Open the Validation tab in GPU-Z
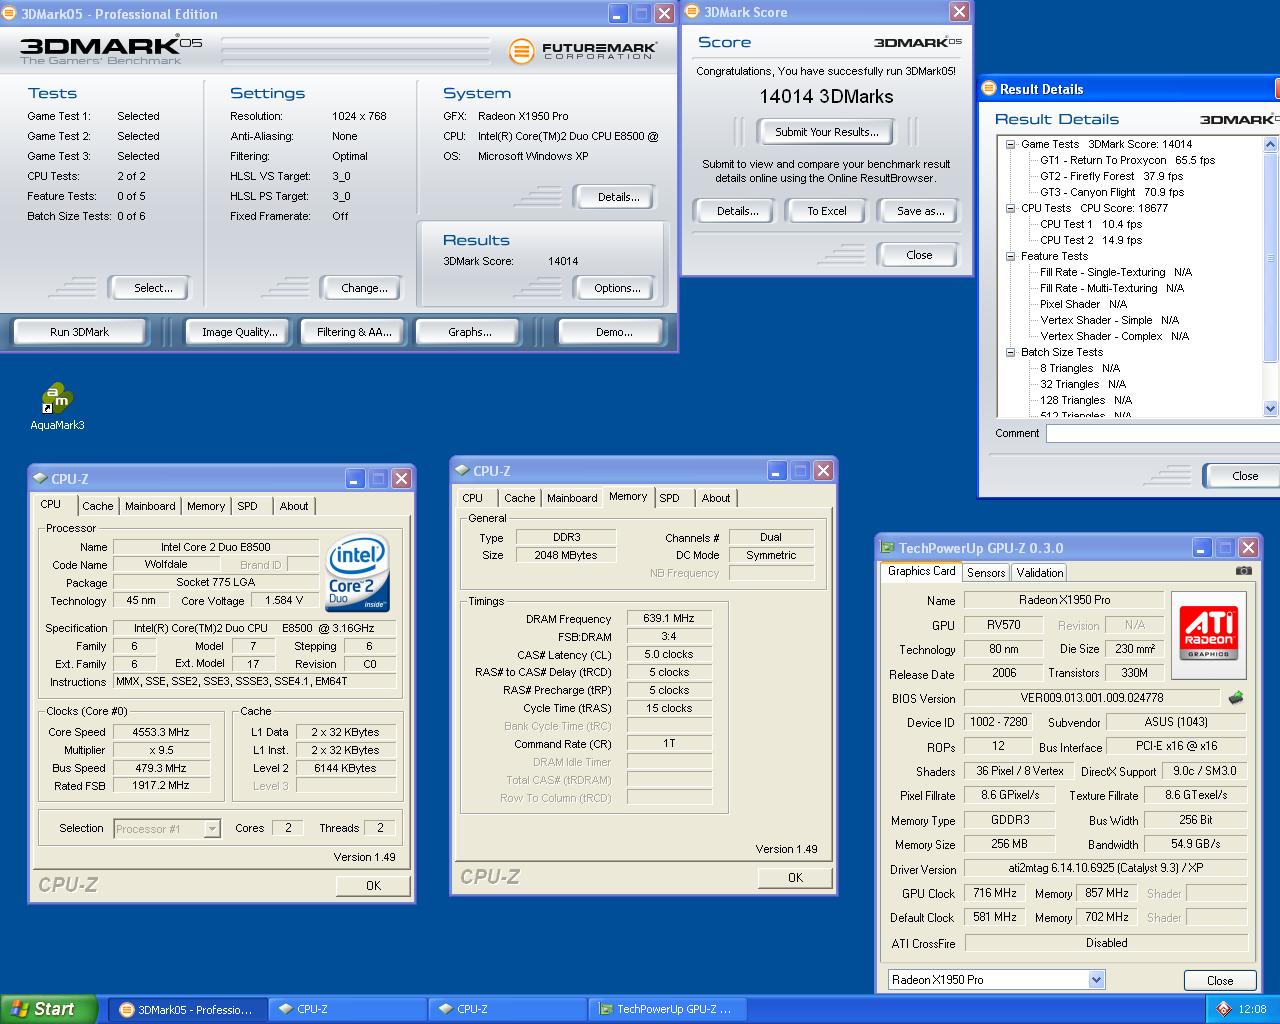1280x1024 pixels. coord(1040,573)
